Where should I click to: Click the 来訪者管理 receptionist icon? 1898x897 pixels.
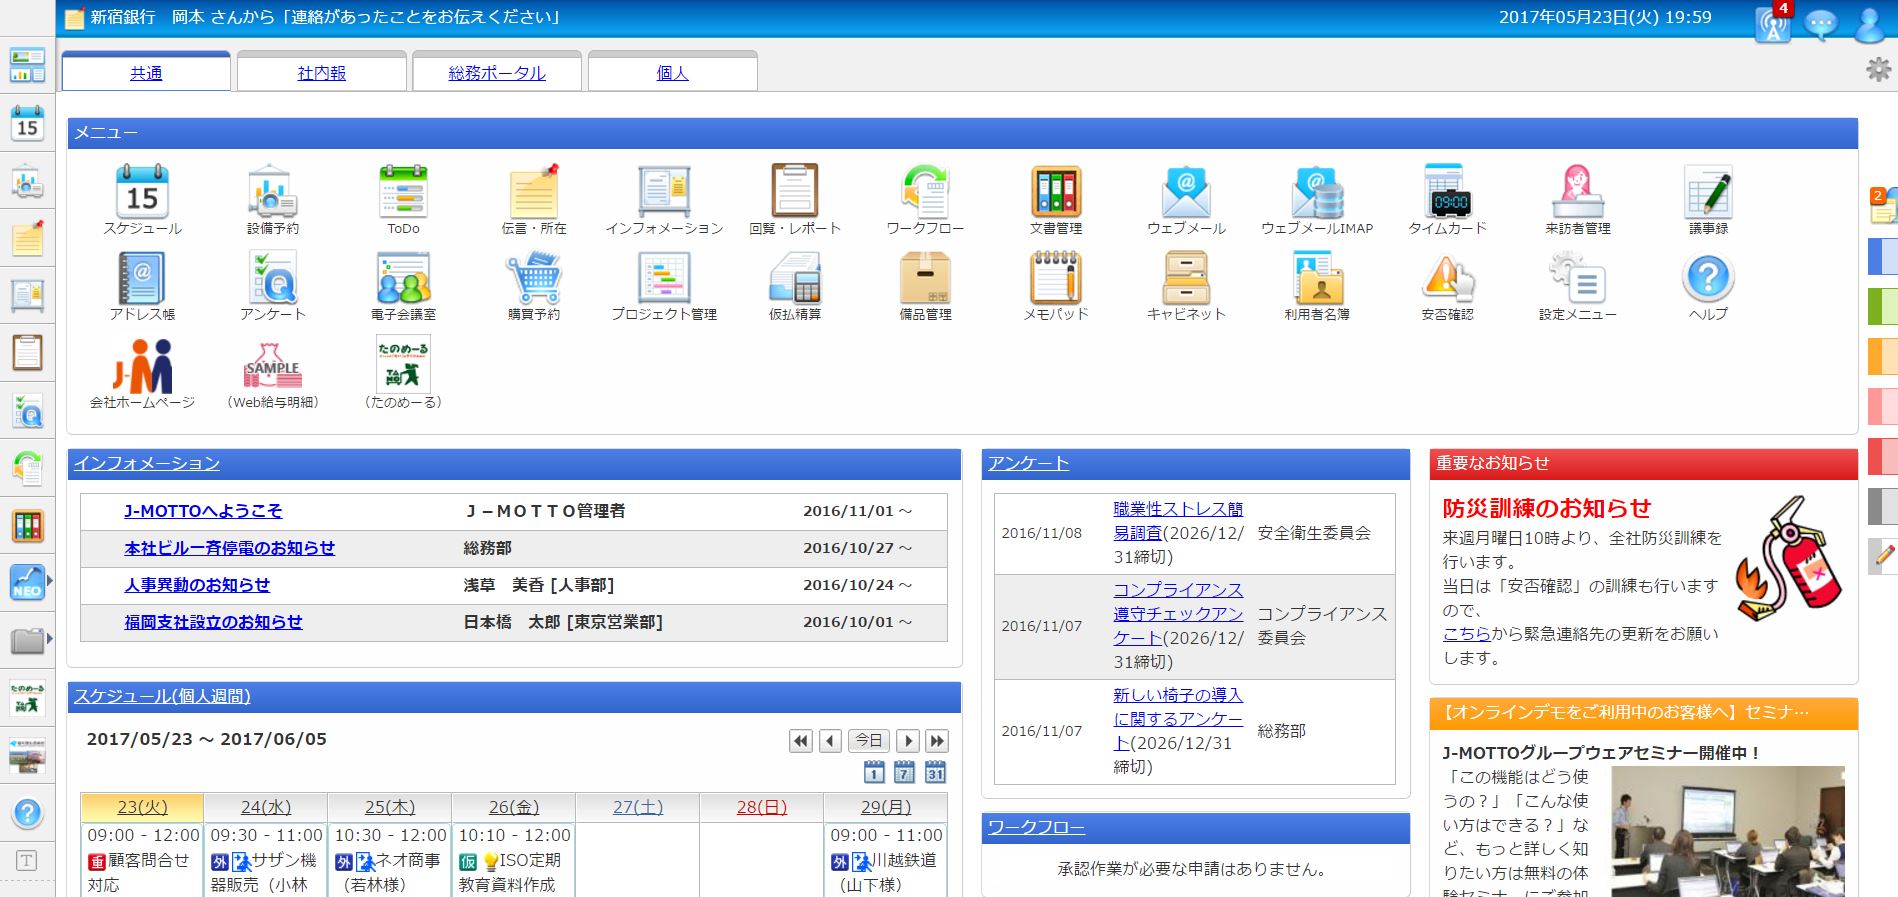[x=1577, y=192]
